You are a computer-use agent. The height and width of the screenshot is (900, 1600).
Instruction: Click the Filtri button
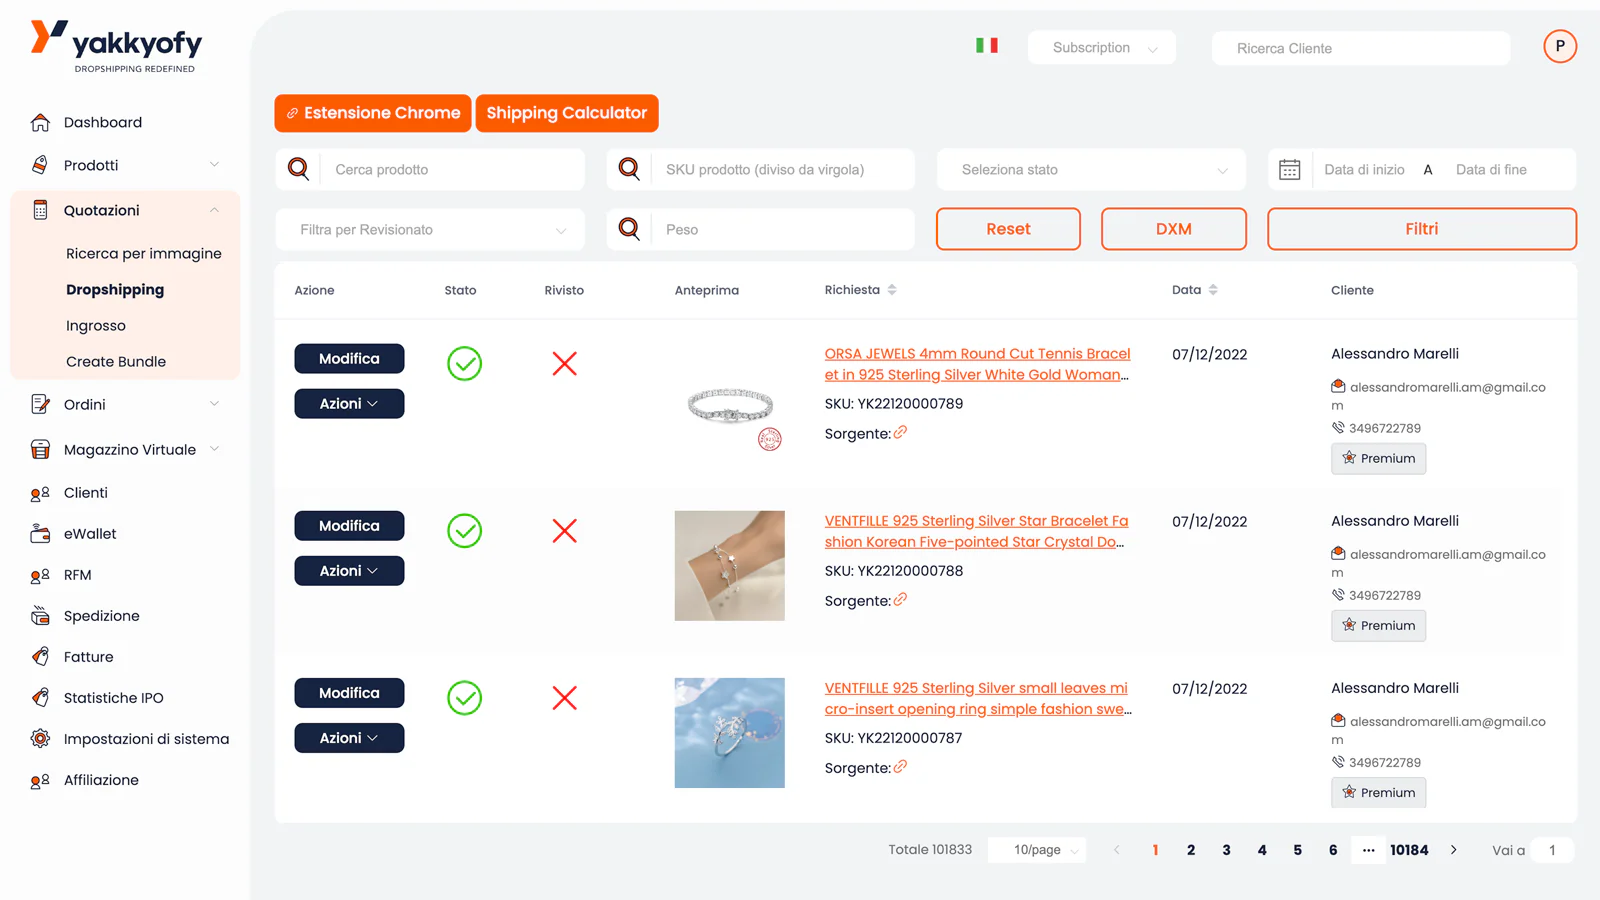pyautogui.click(x=1422, y=229)
